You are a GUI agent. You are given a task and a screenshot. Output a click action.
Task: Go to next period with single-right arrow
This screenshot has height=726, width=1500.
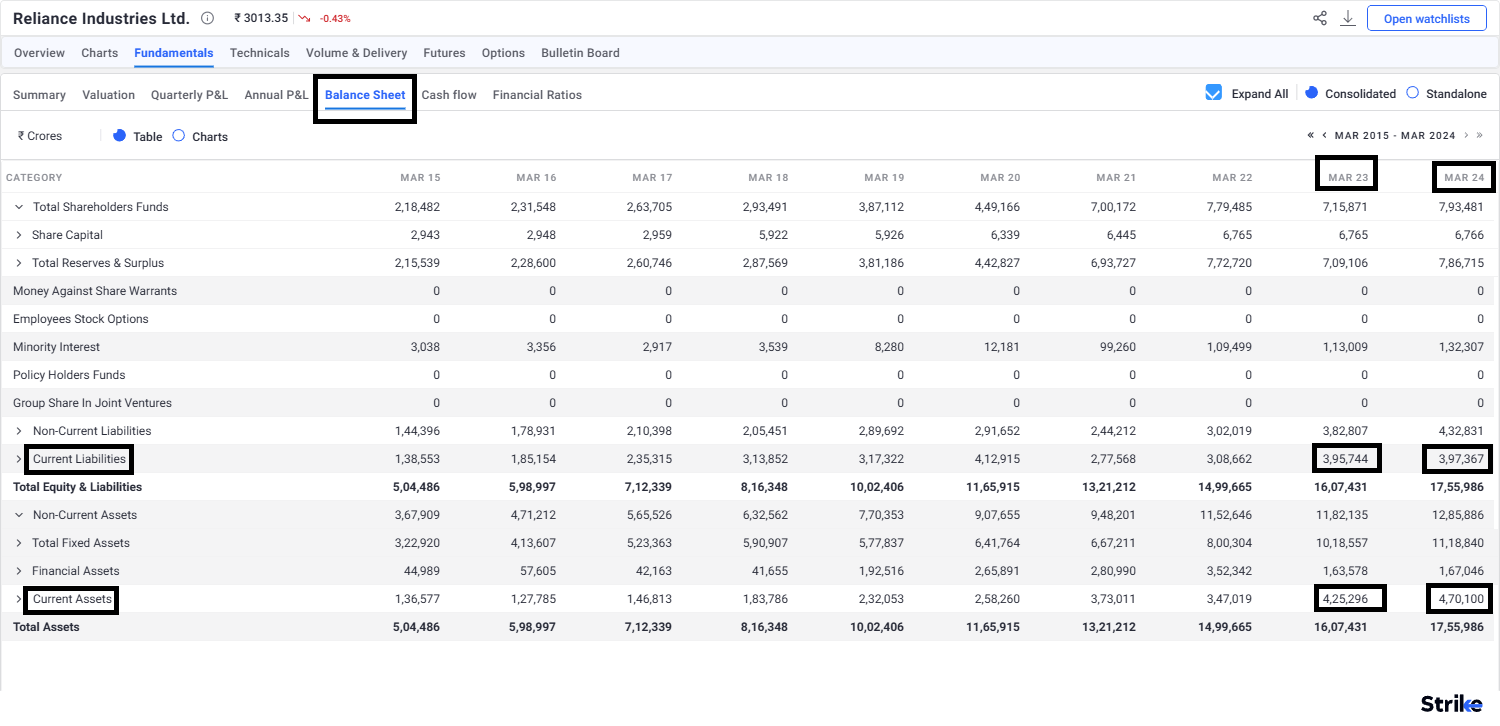click(x=1466, y=135)
